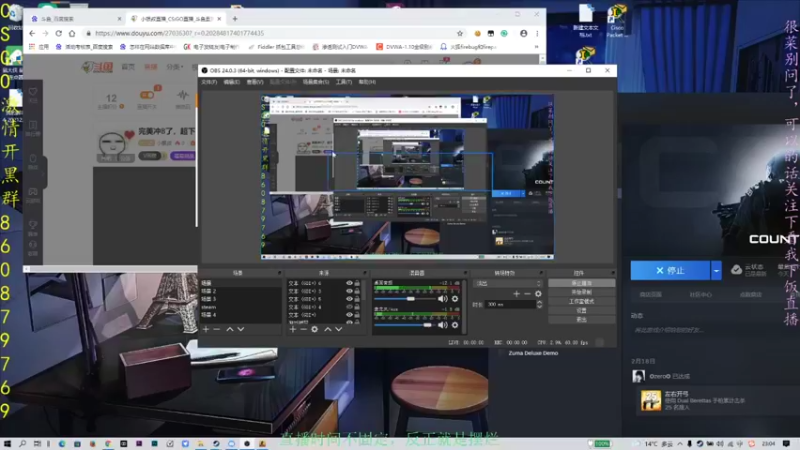Open OBS 场景集合(S) menu
Viewport: 800px width, 450px height.
pyautogui.click(x=316, y=82)
